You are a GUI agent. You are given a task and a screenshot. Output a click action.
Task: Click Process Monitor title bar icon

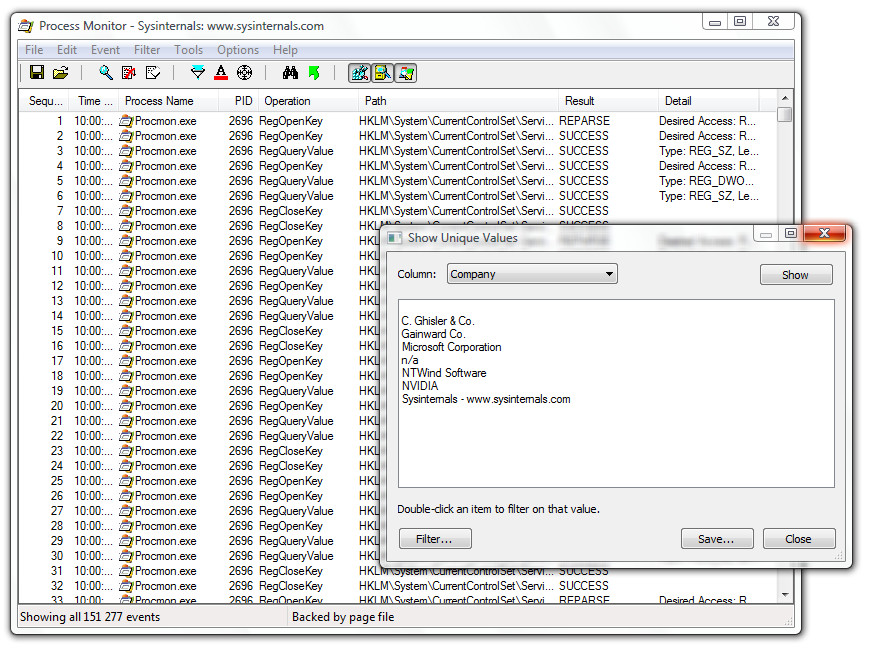25,25
